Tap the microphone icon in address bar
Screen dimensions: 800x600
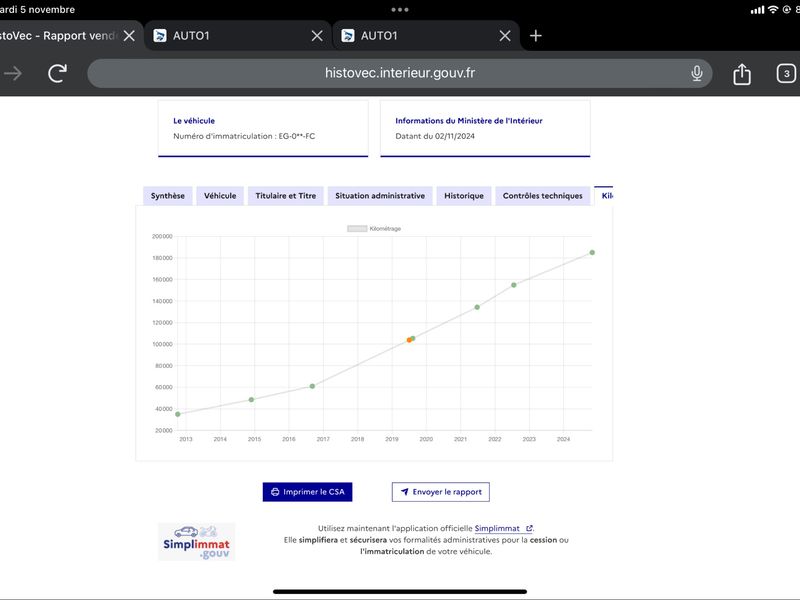pyautogui.click(x=696, y=73)
